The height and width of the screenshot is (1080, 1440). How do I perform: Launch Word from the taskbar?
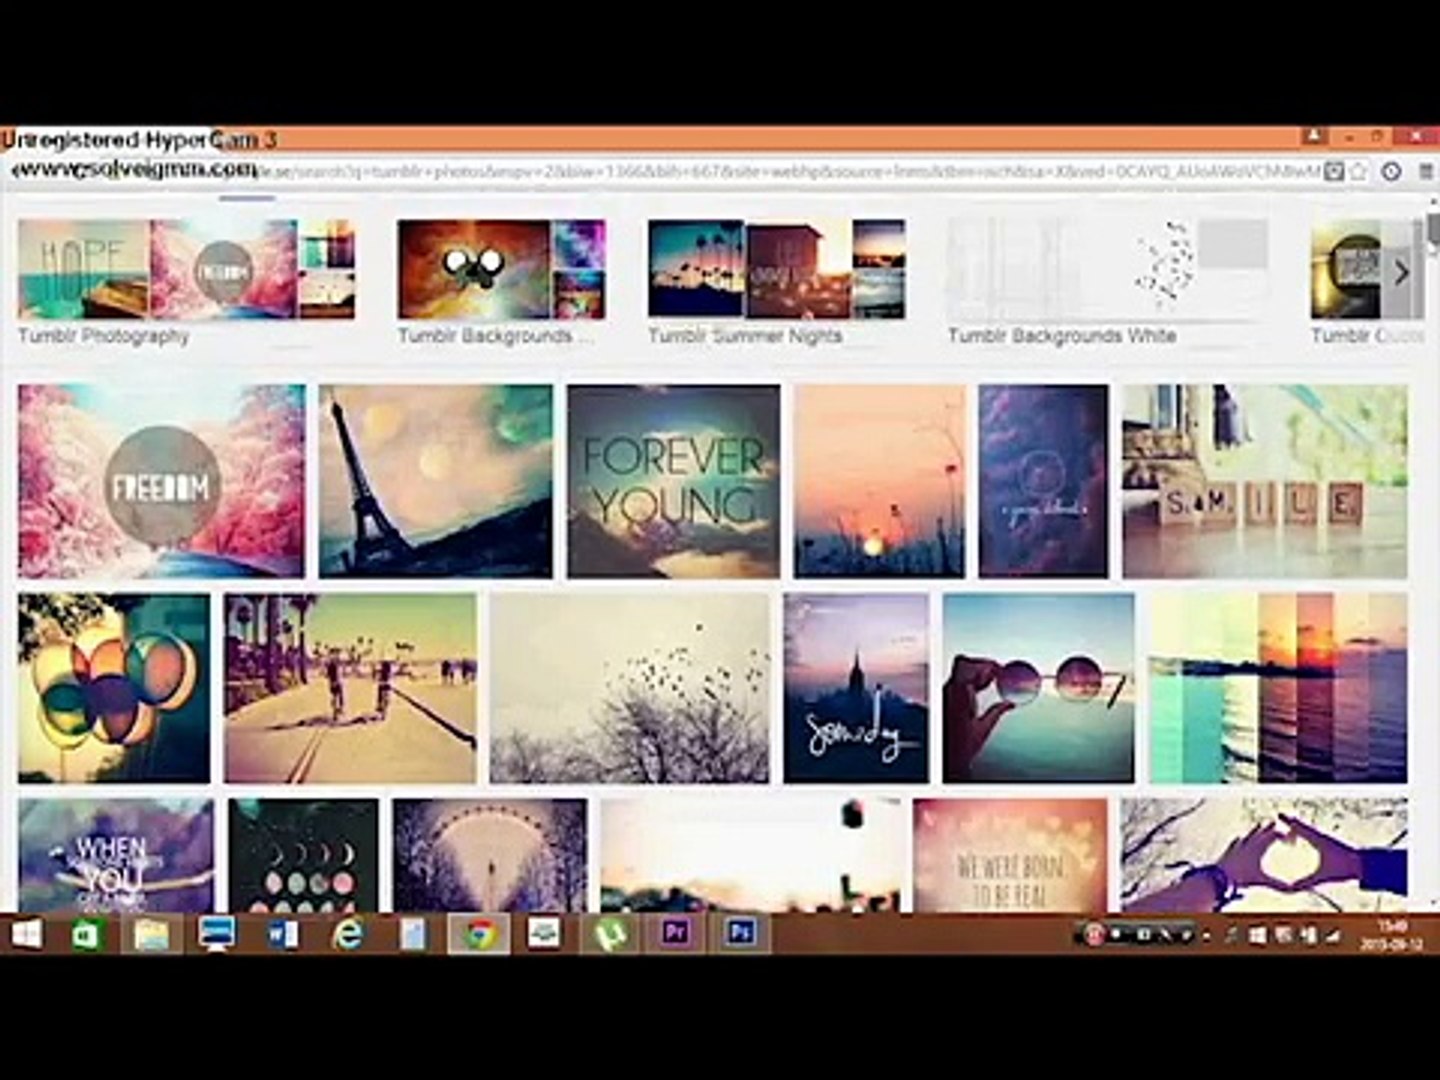pyautogui.click(x=282, y=935)
